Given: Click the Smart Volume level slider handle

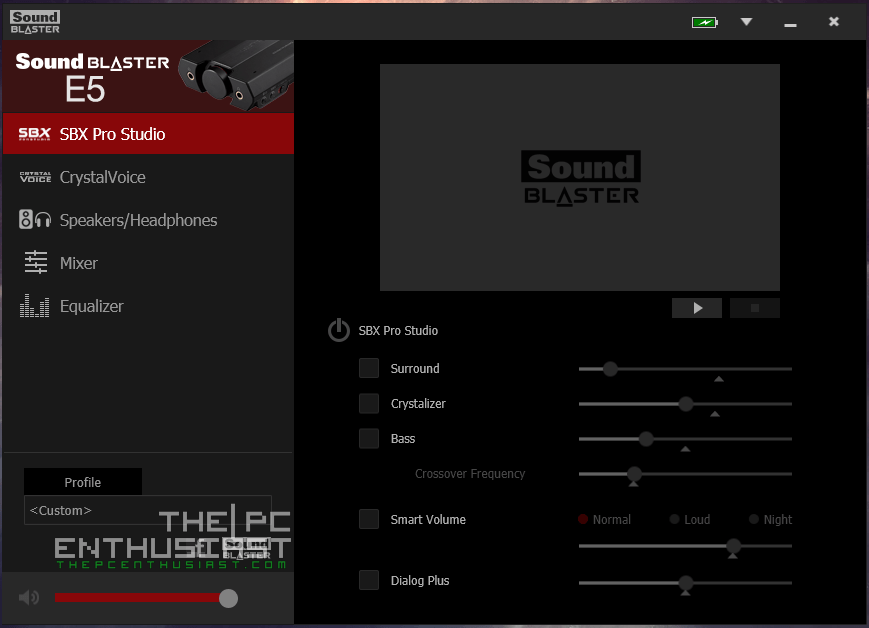Looking at the screenshot, I should [x=733, y=546].
